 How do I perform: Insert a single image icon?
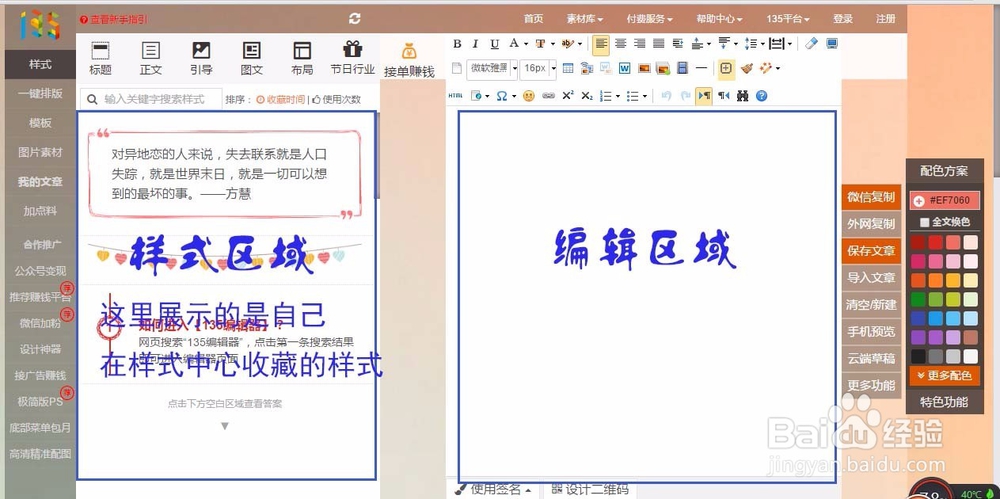pyautogui.click(x=644, y=68)
